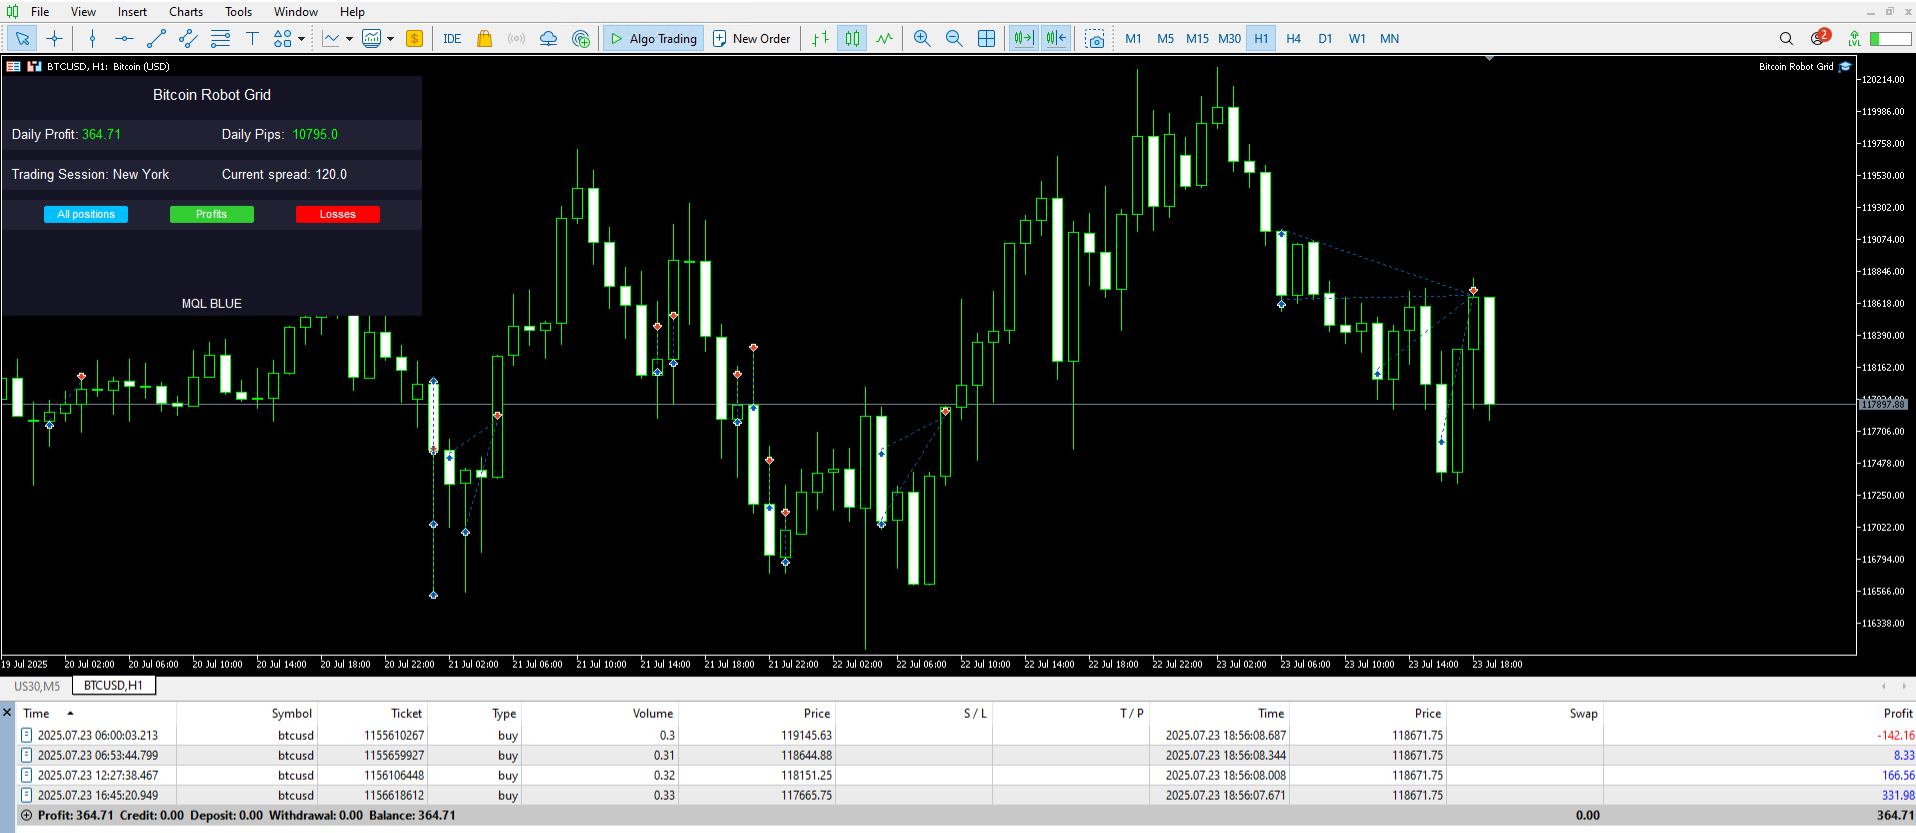Select the equidistant channel tool

tap(188, 39)
